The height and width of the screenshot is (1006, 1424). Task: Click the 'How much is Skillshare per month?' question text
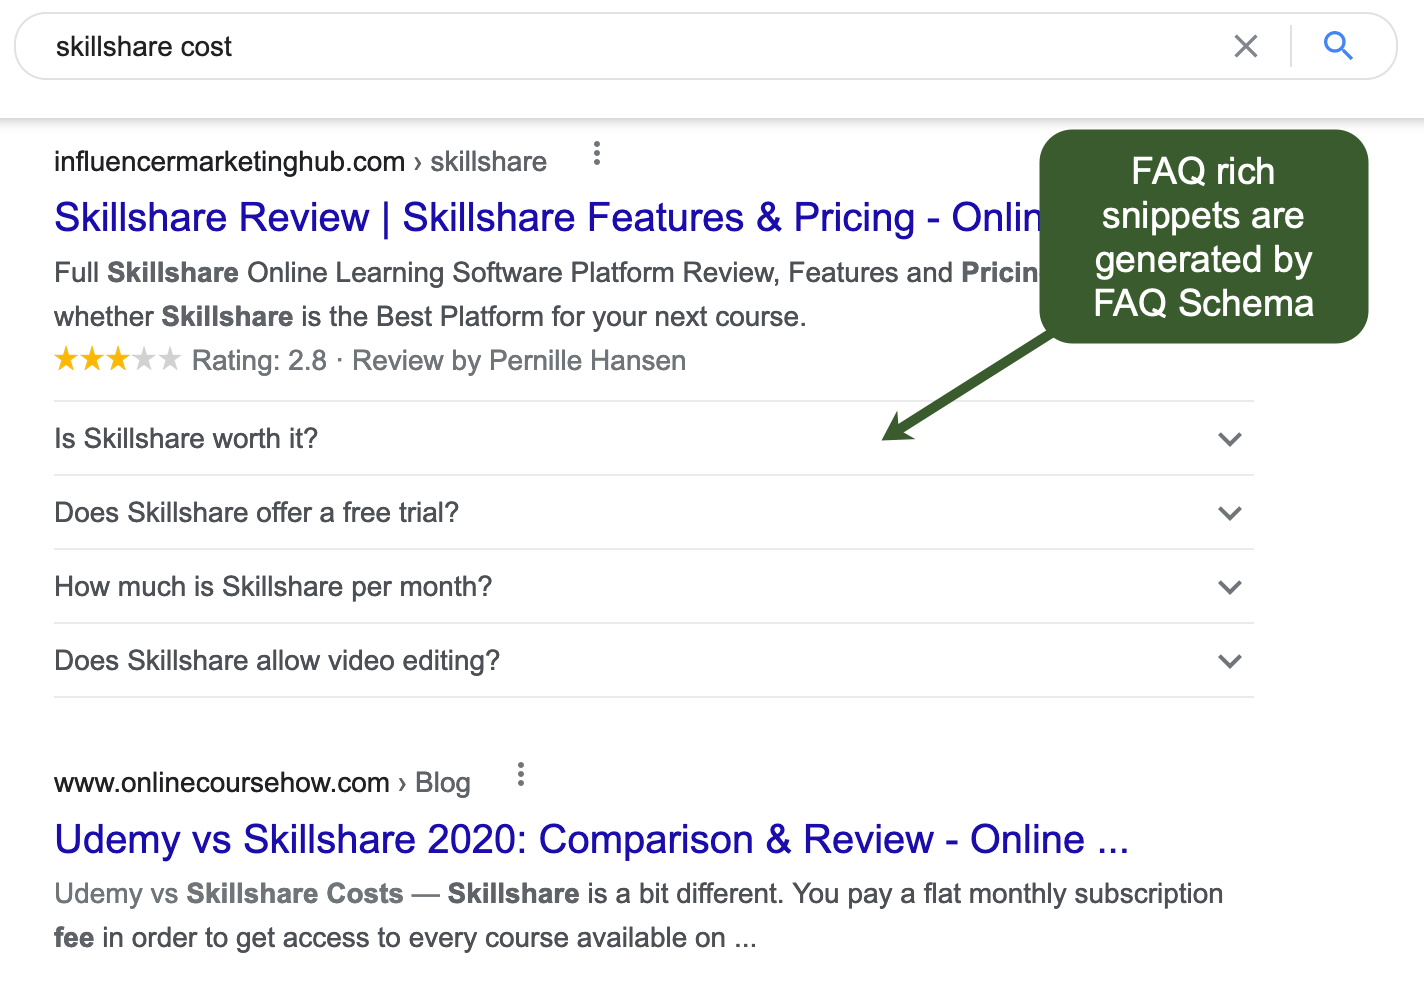point(273,587)
